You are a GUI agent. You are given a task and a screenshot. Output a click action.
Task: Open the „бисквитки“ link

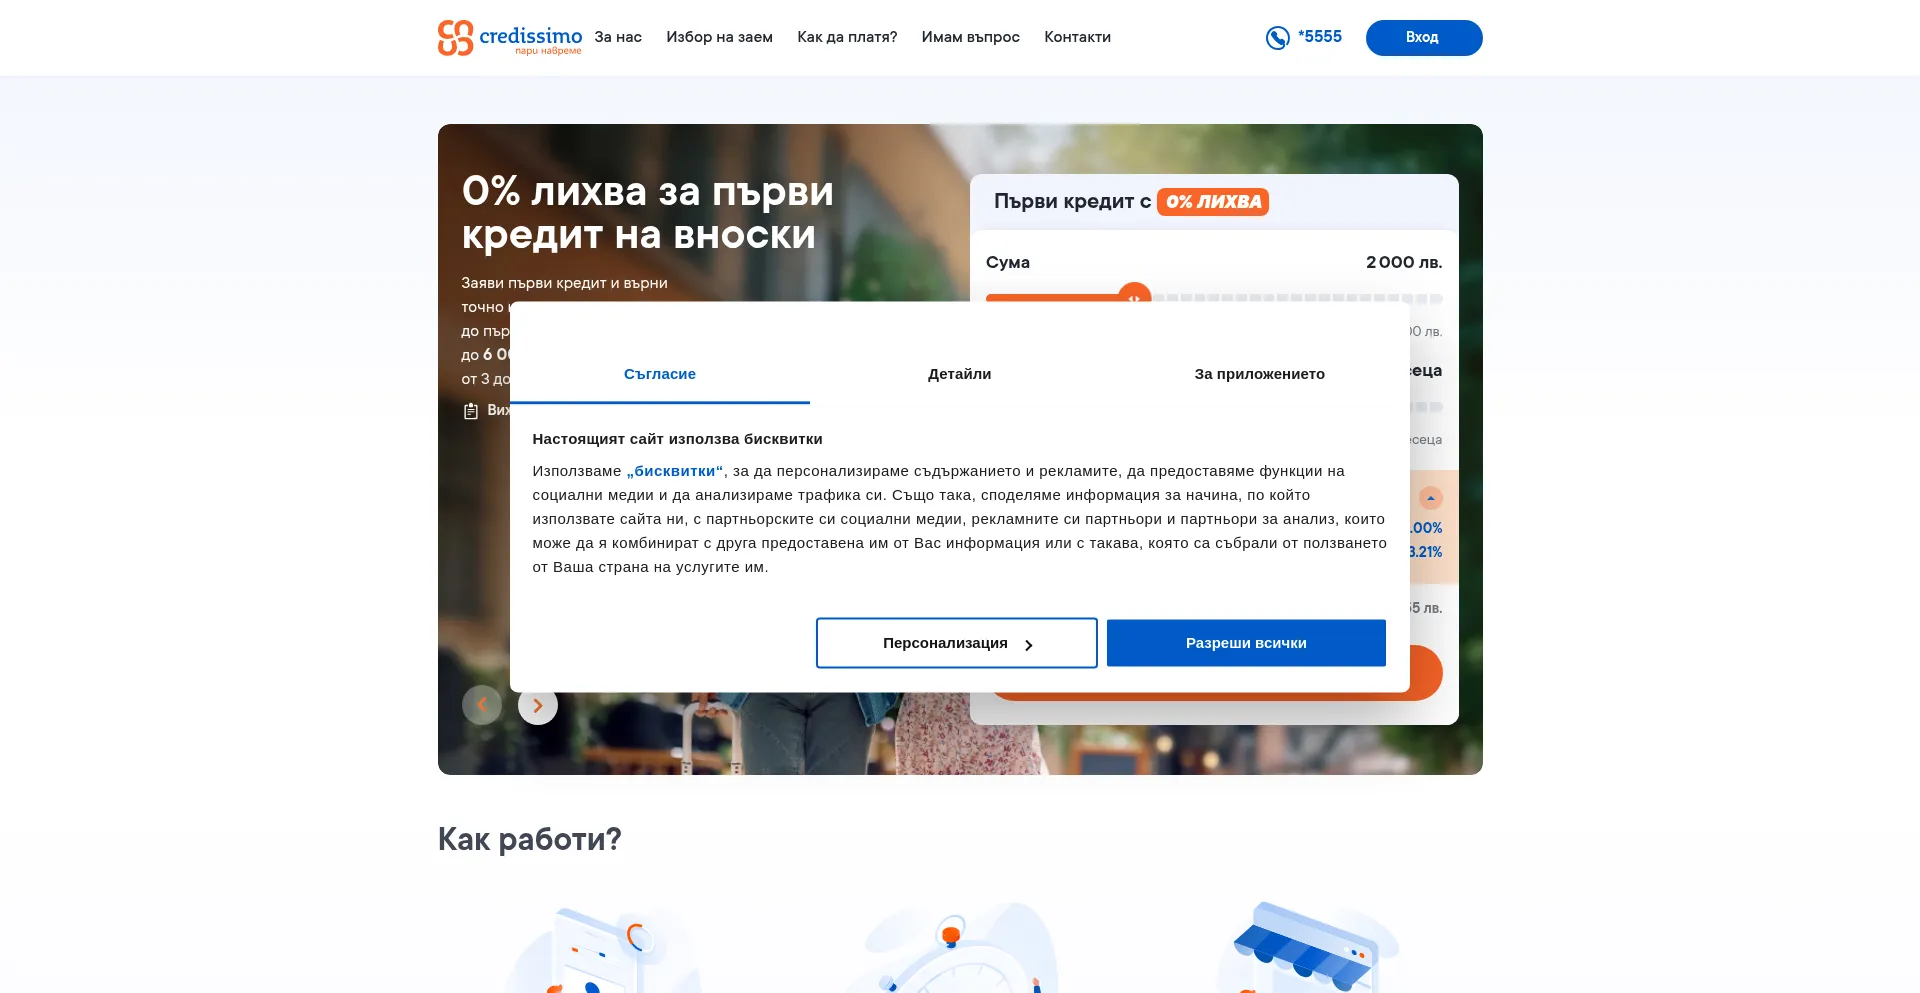click(x=675, y=471)
